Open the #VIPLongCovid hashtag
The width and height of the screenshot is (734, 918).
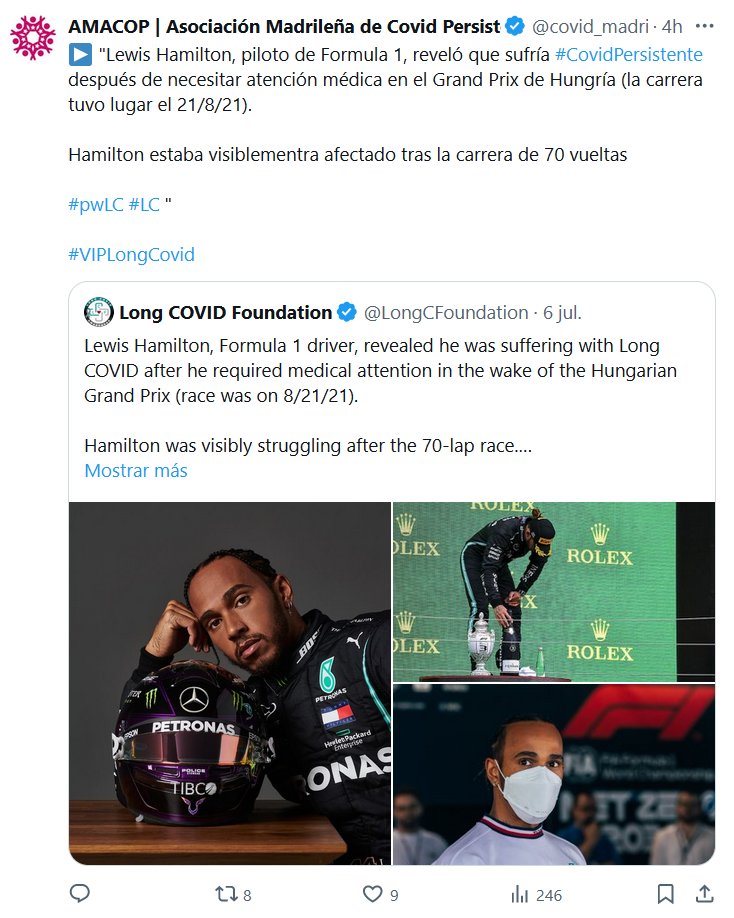[x=131, y=254]
